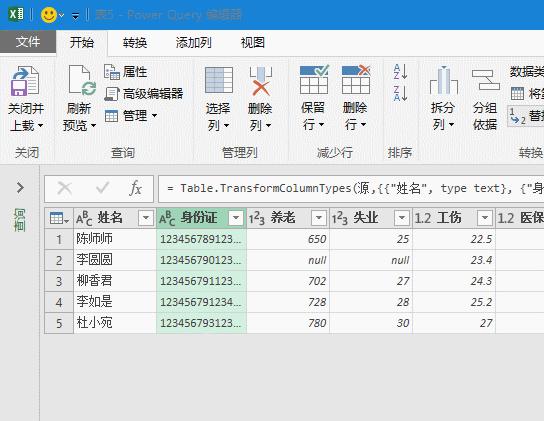The height and width of the screenshot is (421, 544).
Task: Click the cell 柳香君
Action: (x=115, y=281)
